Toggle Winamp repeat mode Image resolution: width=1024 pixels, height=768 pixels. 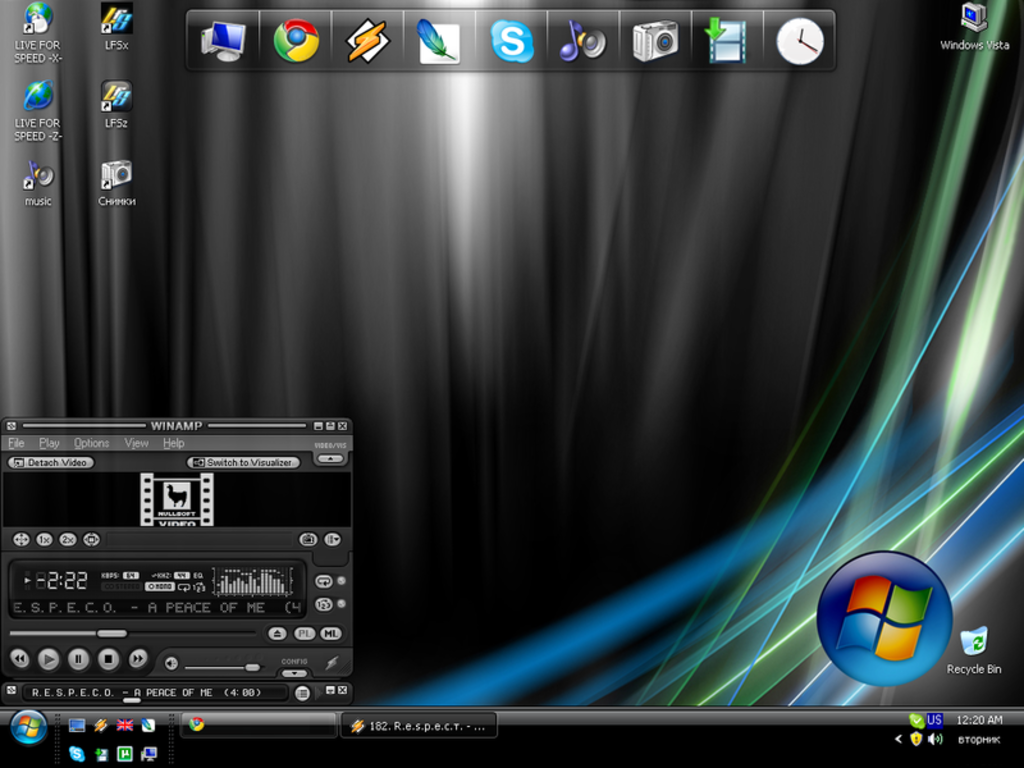323,581
